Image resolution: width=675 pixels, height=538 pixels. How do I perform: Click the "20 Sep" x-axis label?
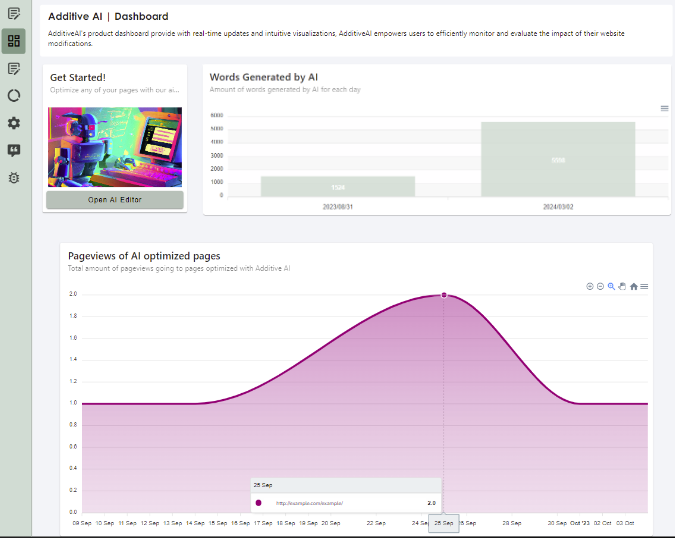[x=331, y=523]
